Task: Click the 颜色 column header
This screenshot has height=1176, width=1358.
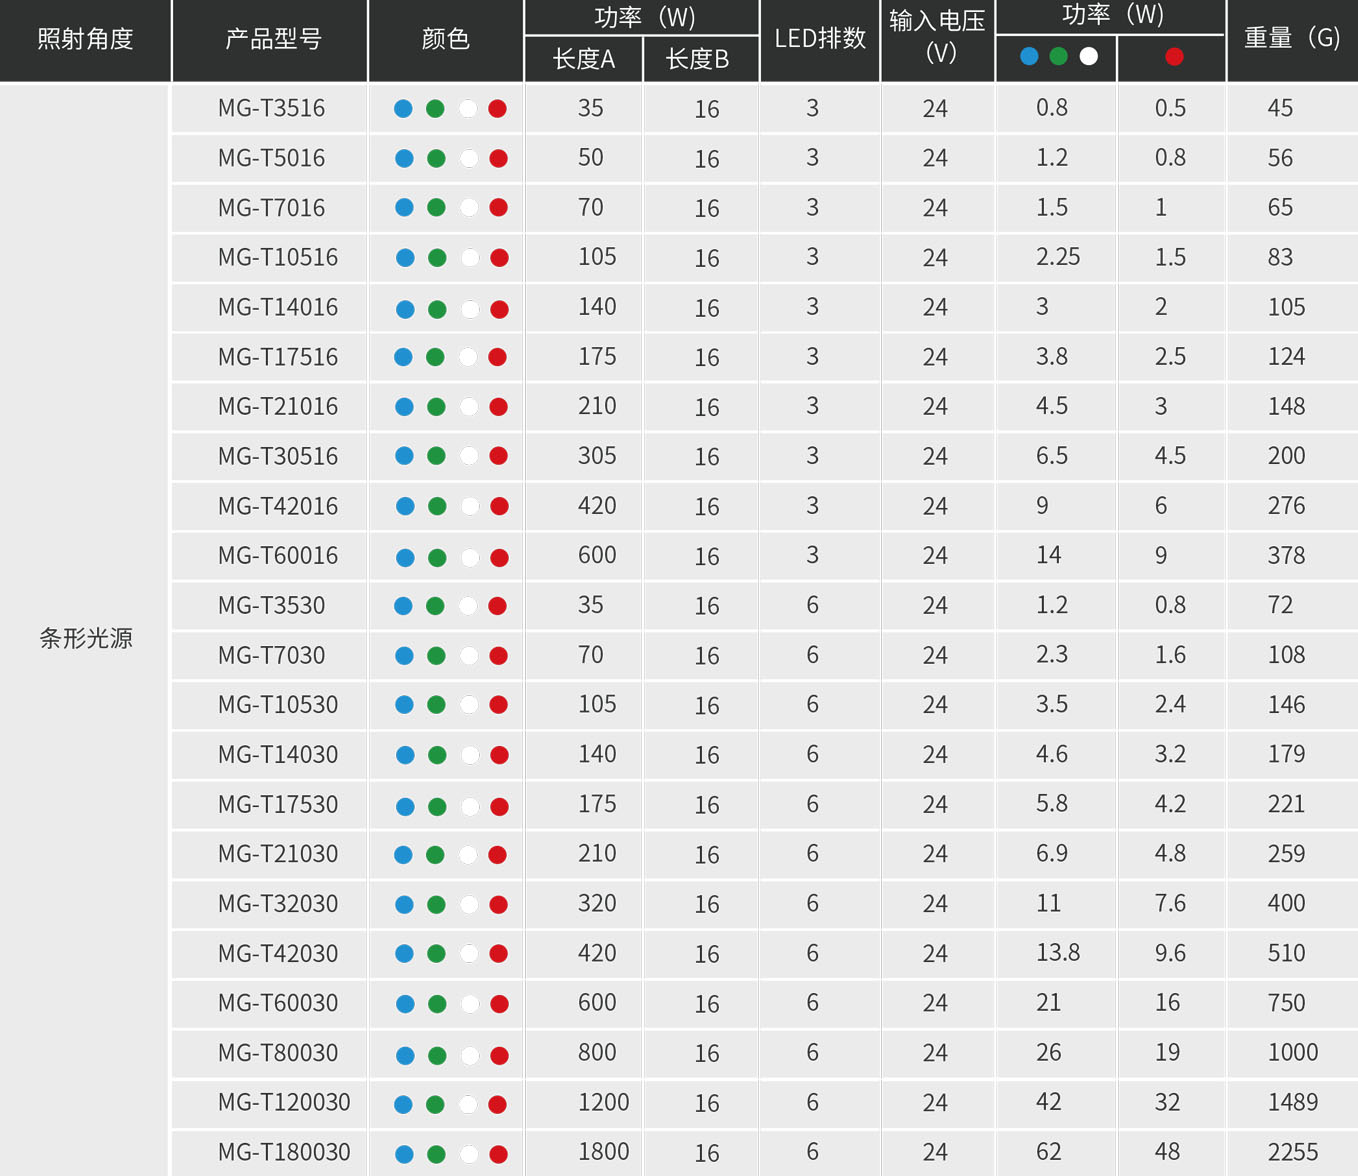Action: coord(445,39)
